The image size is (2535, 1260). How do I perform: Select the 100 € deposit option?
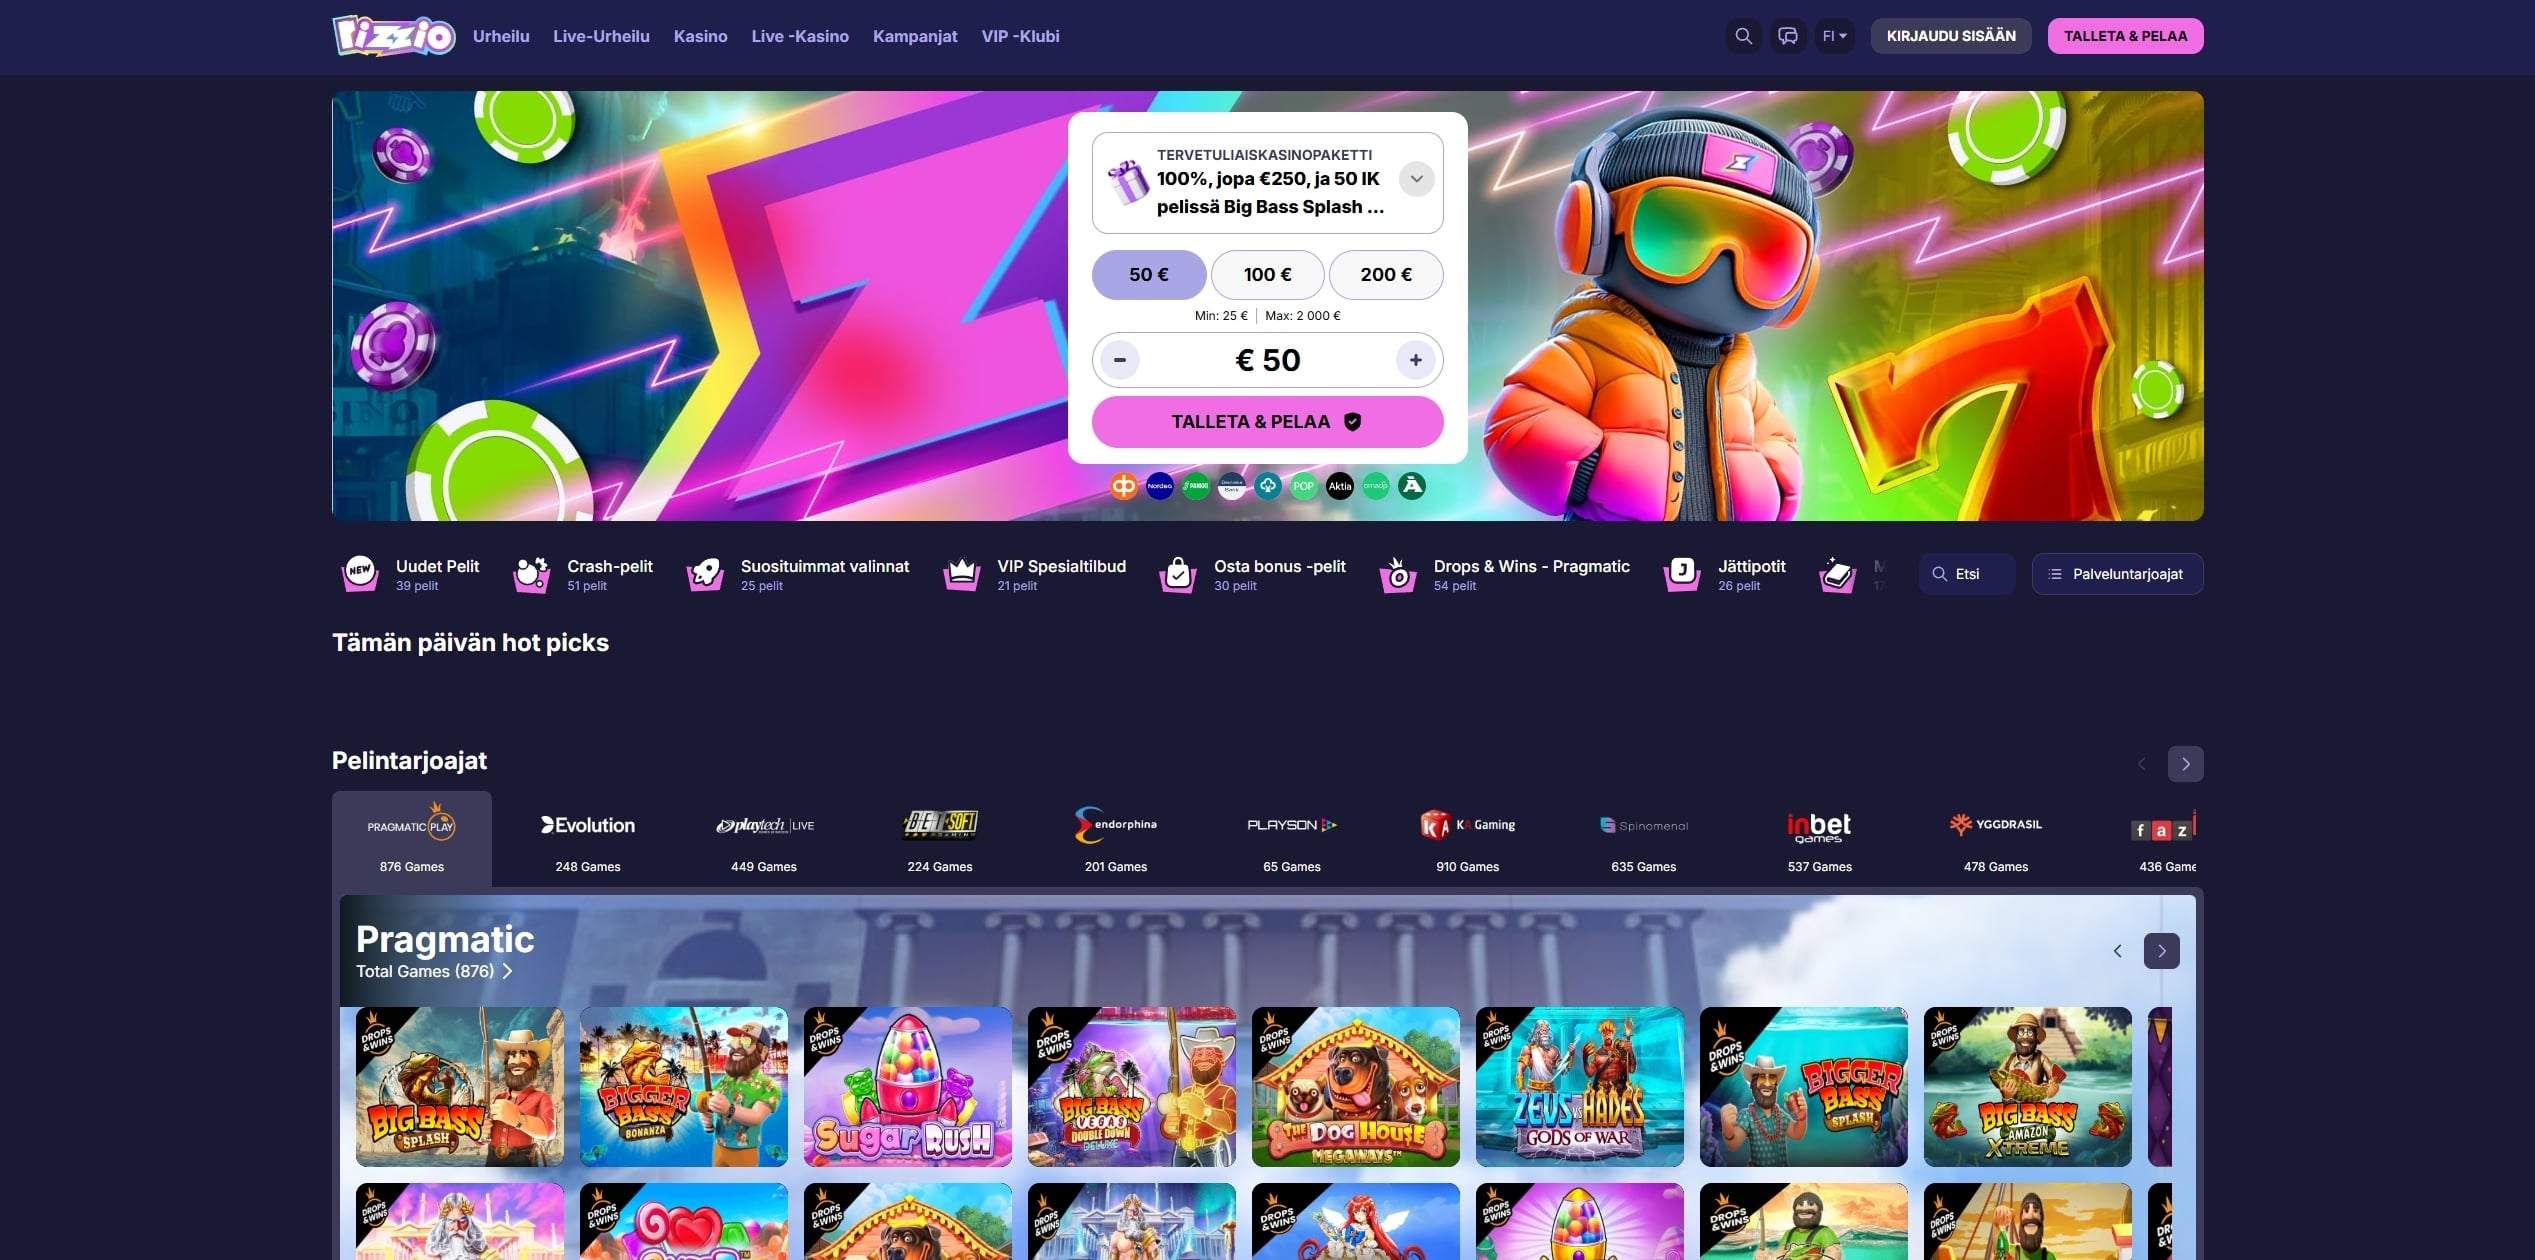[x=1267, y=275]
